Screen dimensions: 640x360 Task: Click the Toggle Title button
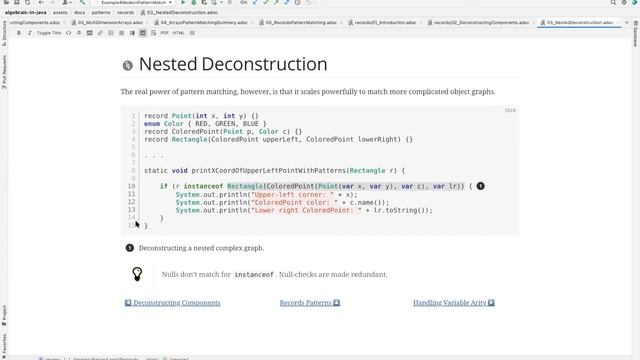point(49,33)
